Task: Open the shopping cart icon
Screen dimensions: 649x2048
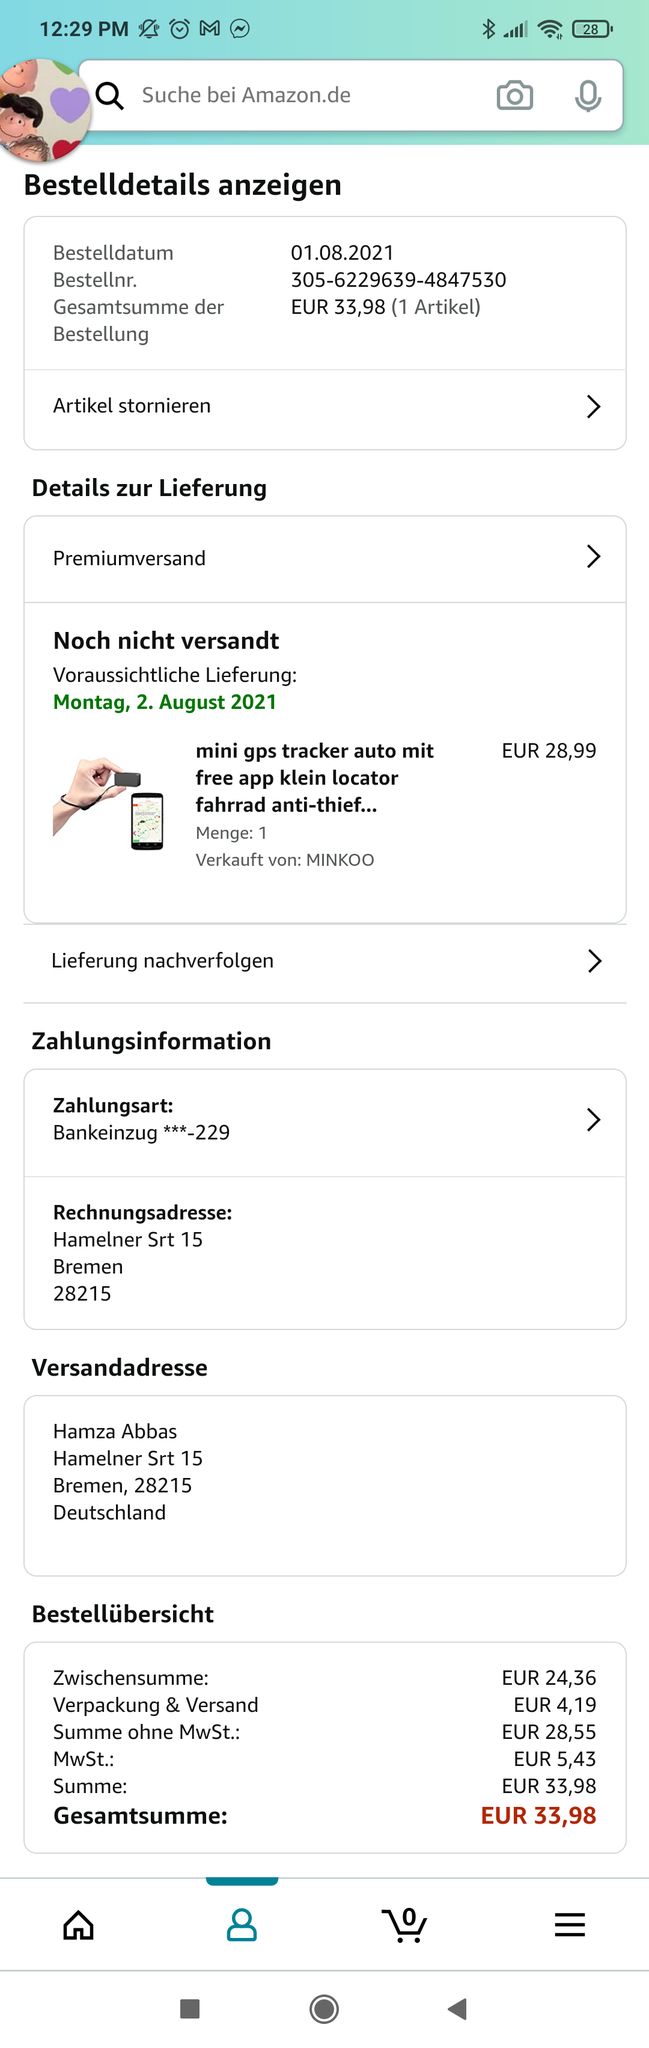Action: click(405, 1925)
